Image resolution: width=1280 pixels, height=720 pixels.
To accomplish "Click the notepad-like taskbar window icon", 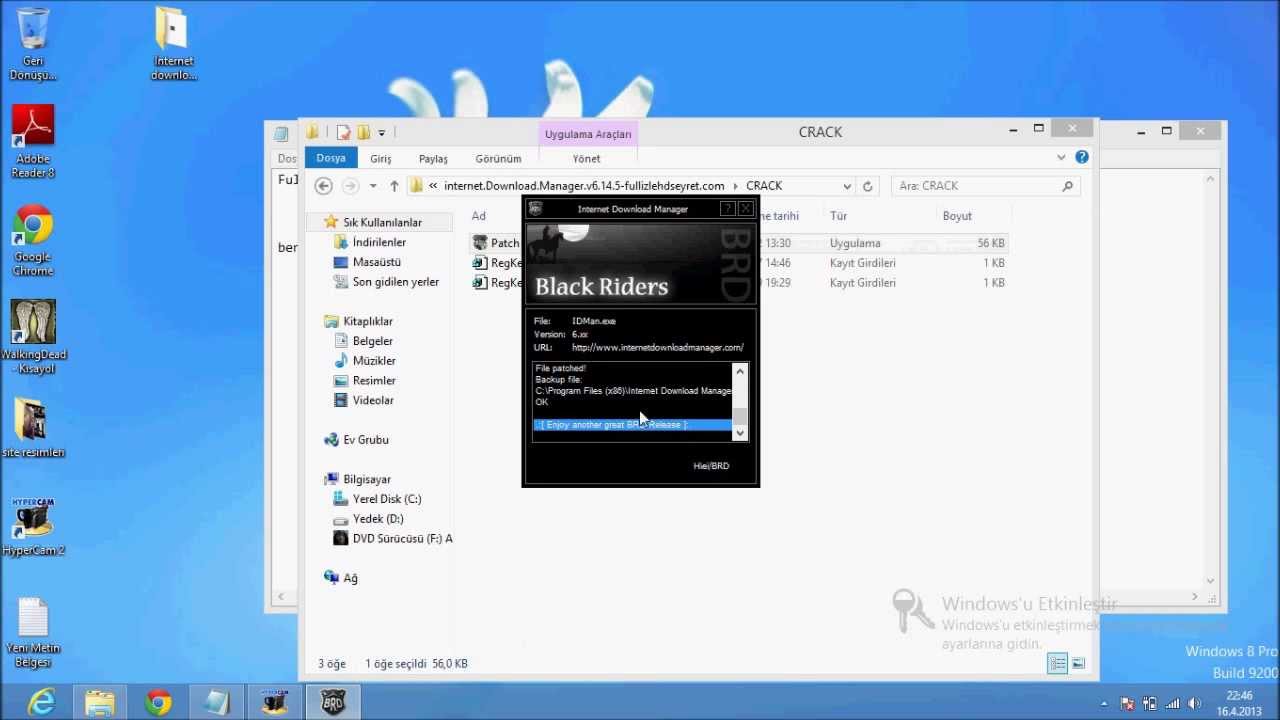I will click(x=215, y=703).
